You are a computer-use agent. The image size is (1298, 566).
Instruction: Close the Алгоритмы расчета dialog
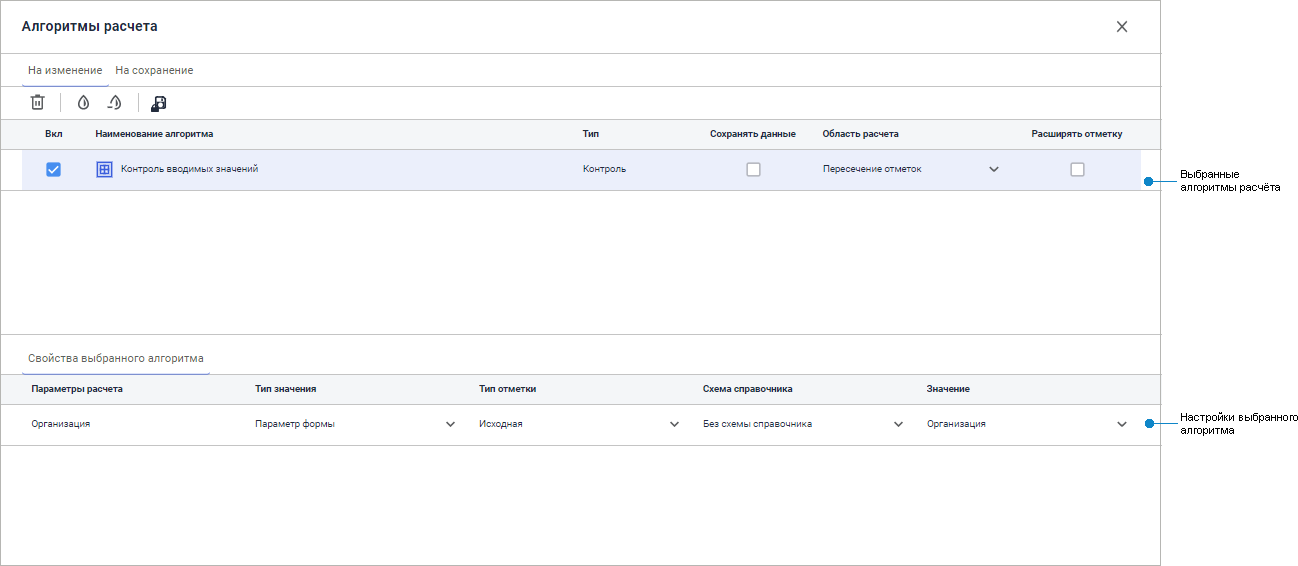[1122, 27]
